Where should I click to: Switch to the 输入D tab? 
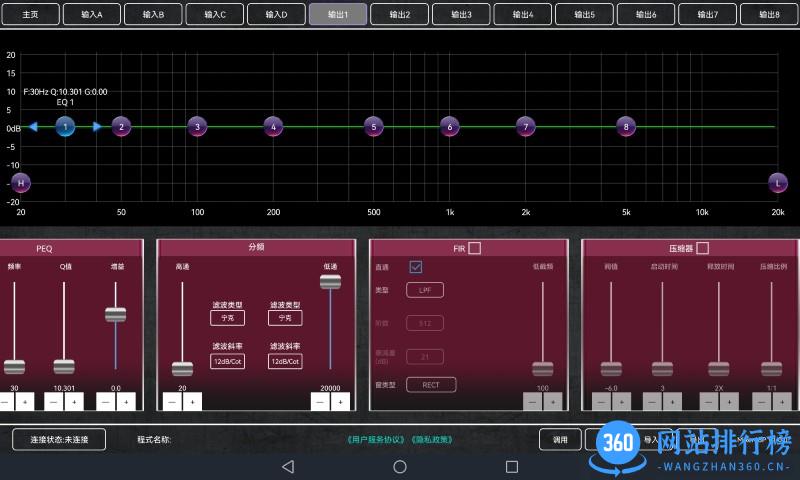pyautogui.click(x=276, y=14)
